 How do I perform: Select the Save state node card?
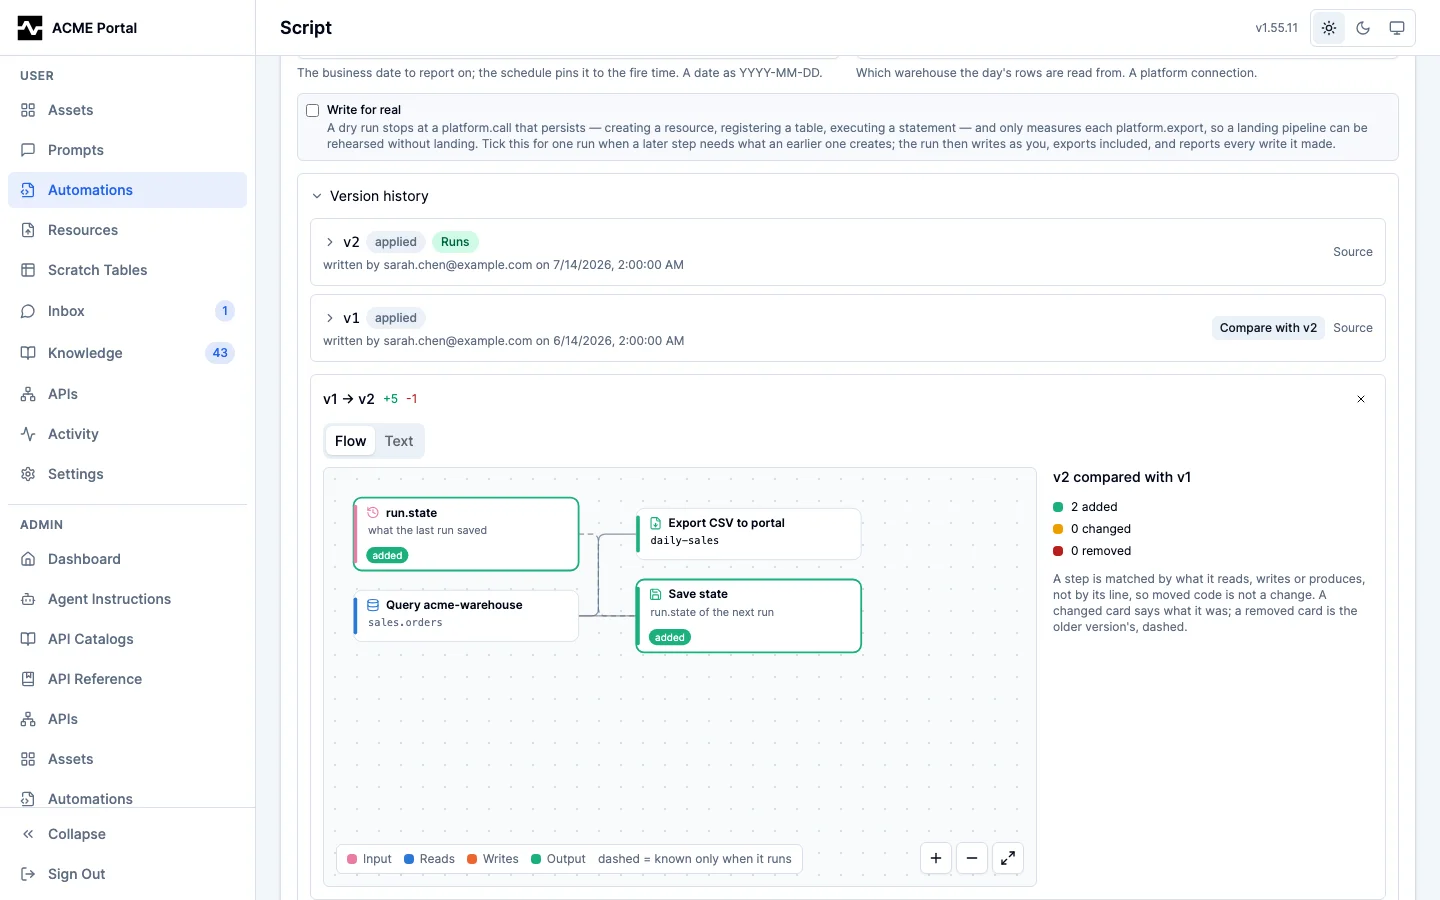(749, 616)
